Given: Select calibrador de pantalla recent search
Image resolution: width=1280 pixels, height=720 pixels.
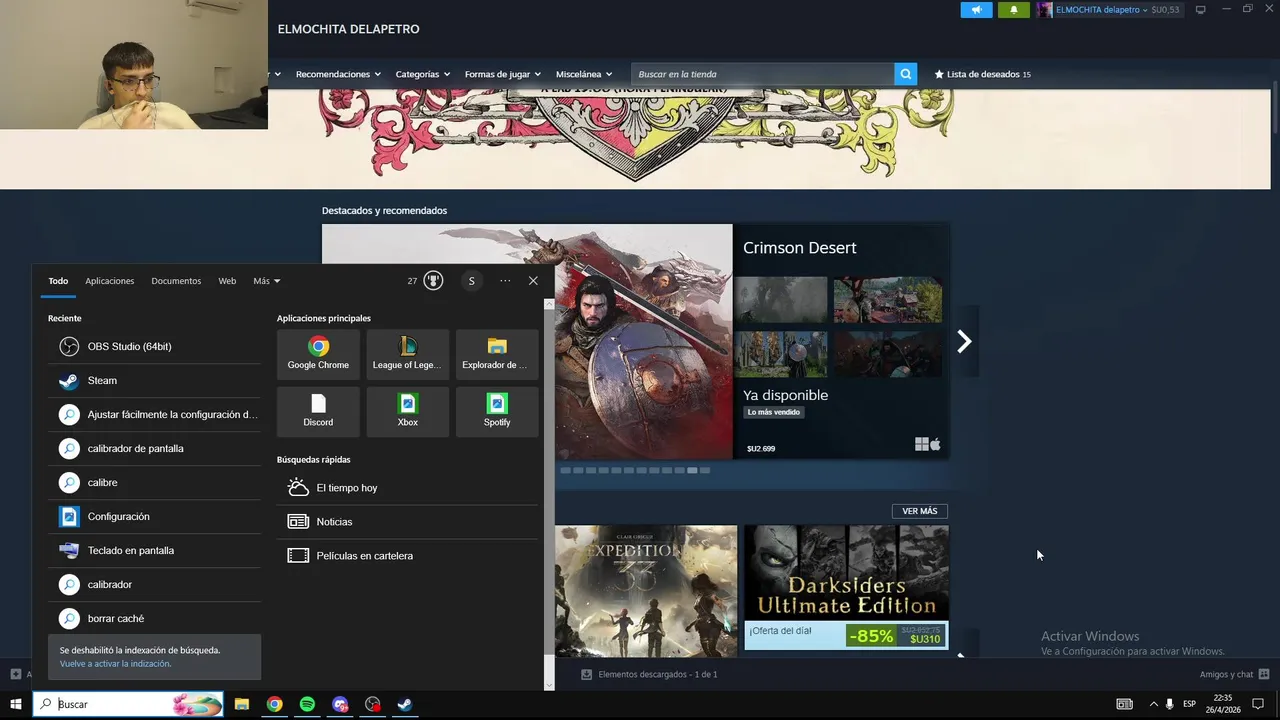Looking at the screenshot, I should click(154, 449).
